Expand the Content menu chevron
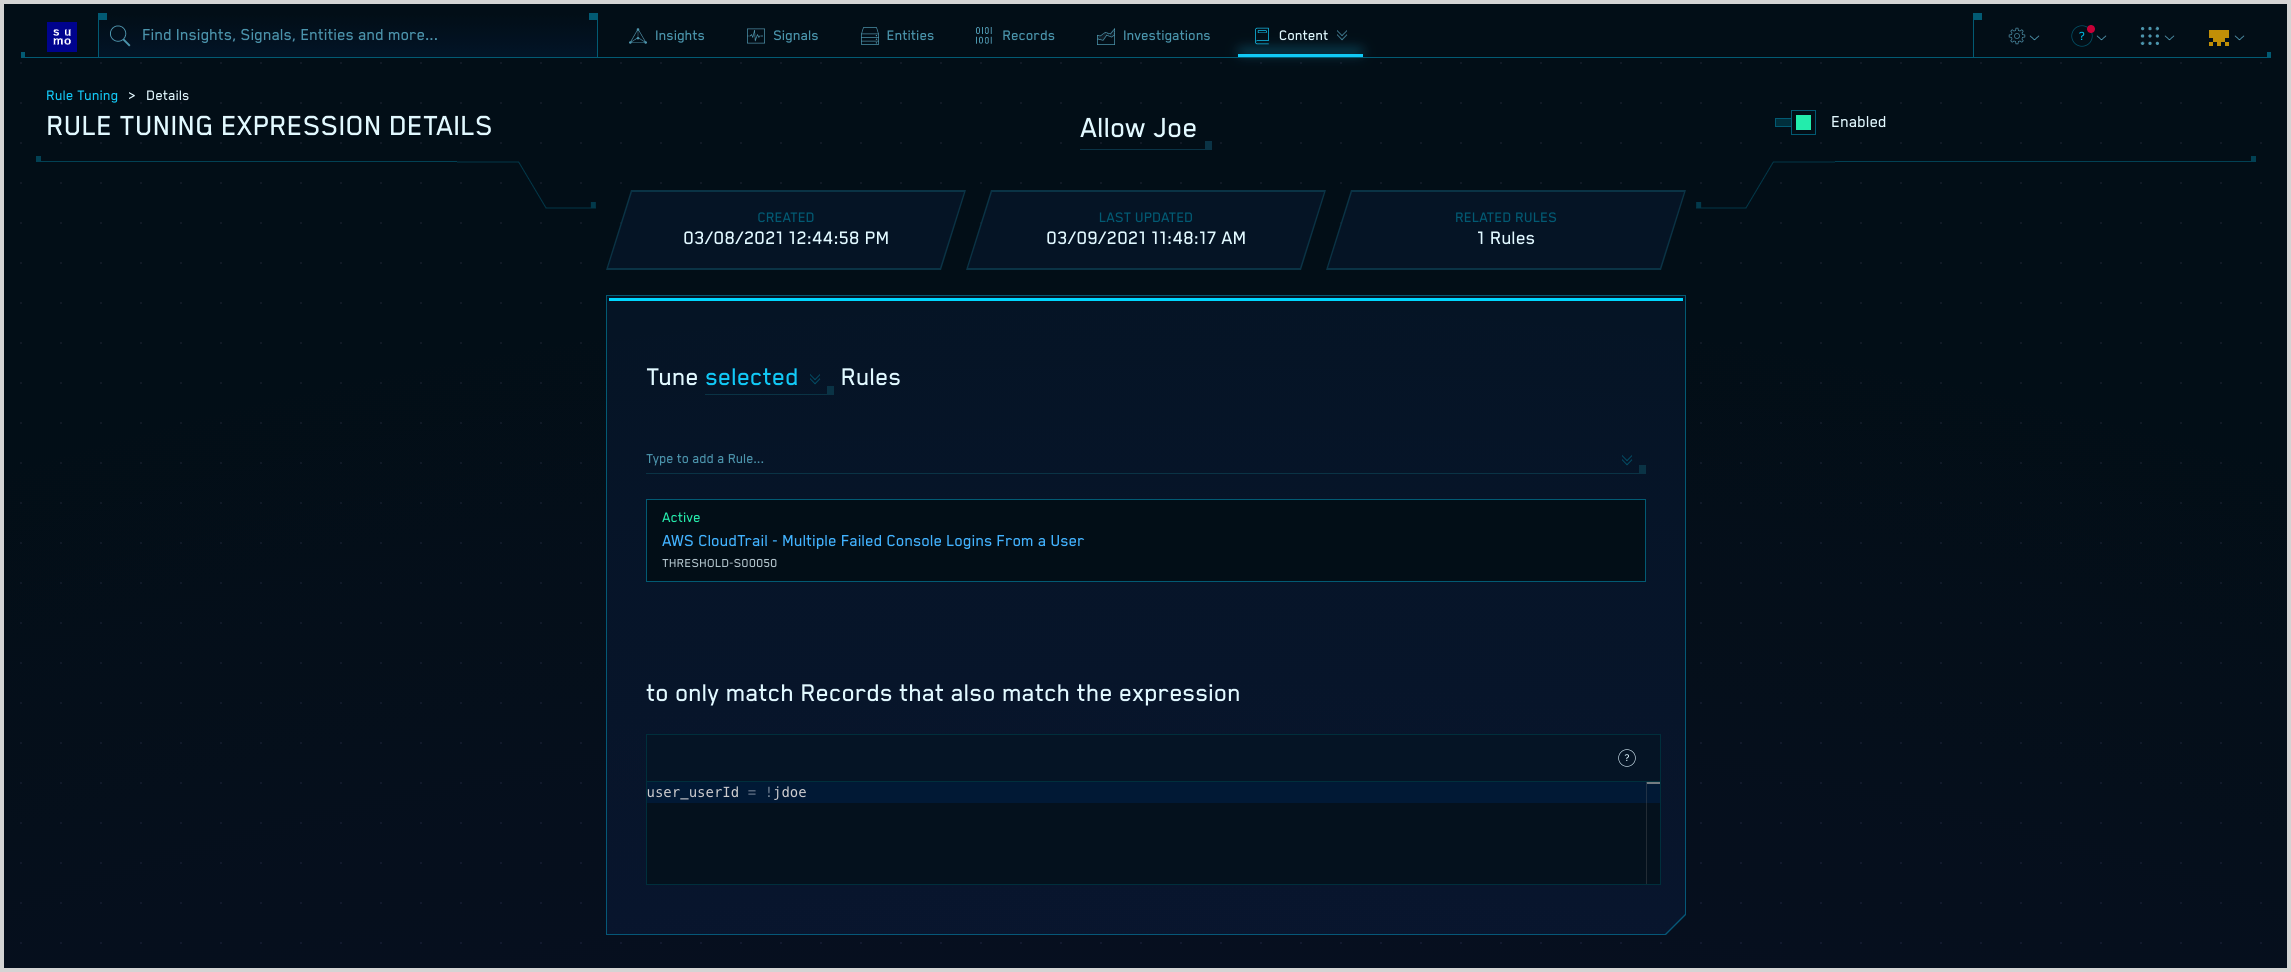Viewport: 2291px width, 972px height. point(1342,35)
